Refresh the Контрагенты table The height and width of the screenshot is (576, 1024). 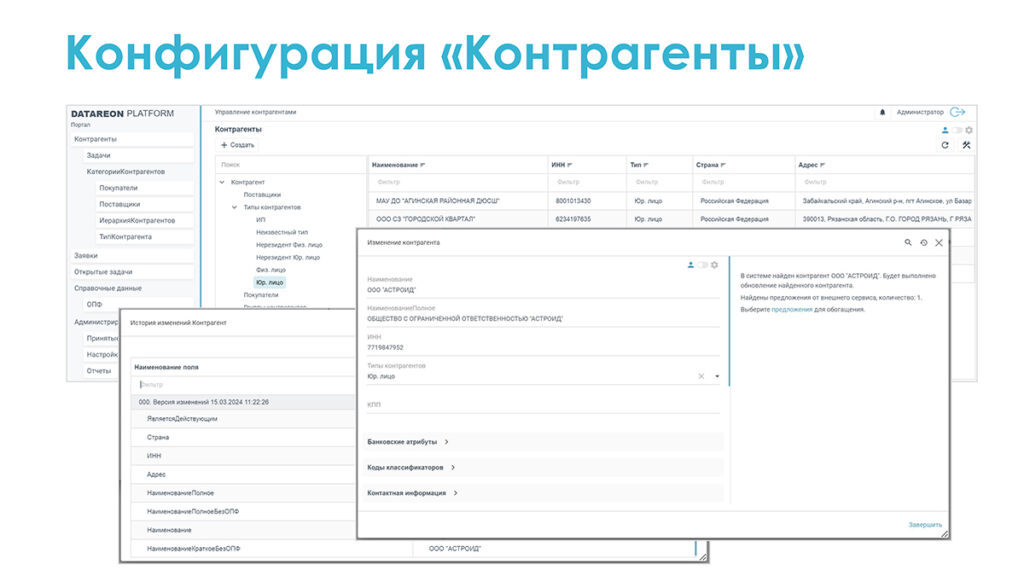pyautogui.click(x=945, y=145)
